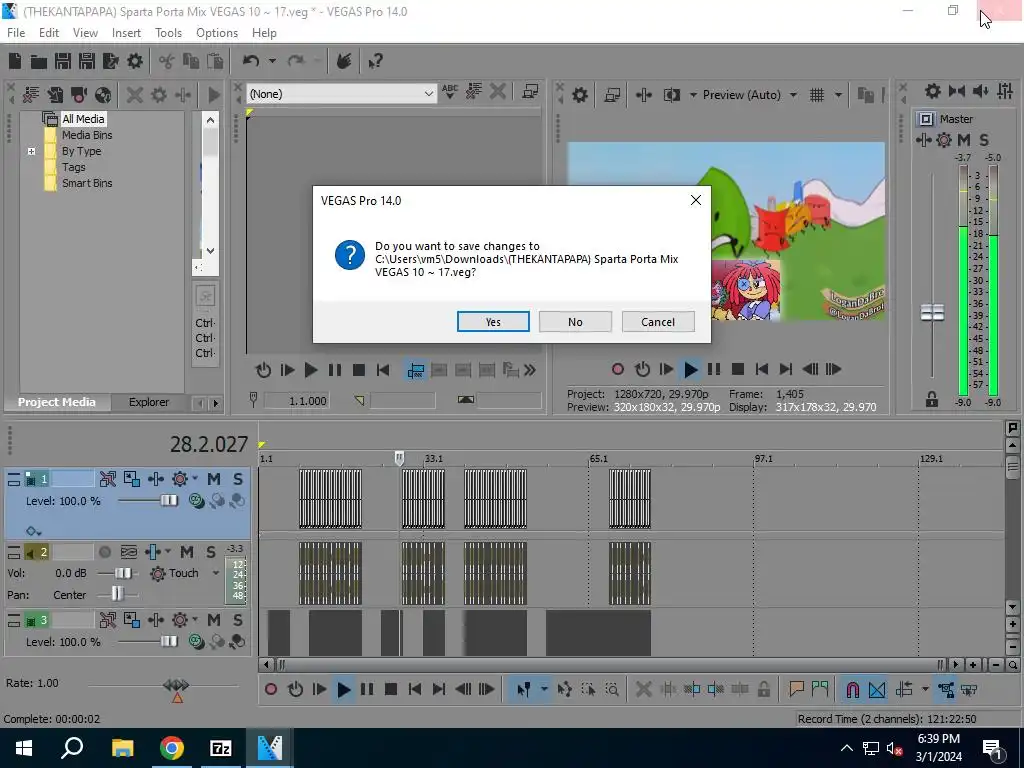Screen dimensions: 1024x768
Task: Click the Open project folder icon
Action: [39, 61]
